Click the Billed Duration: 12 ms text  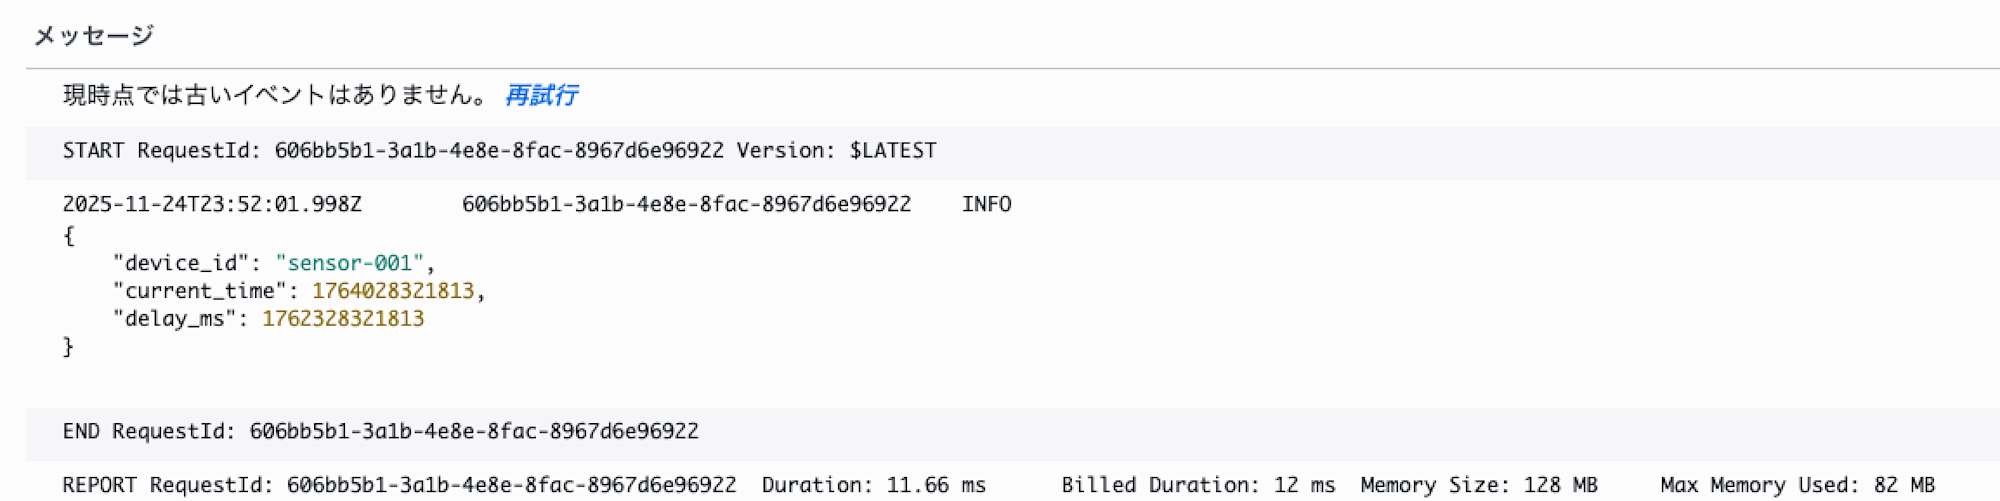(1198, 486)
